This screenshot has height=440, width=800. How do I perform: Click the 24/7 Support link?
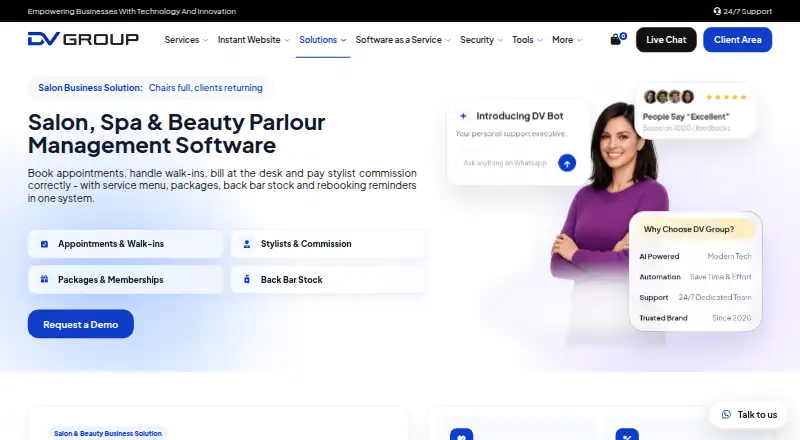coord(743,11)
